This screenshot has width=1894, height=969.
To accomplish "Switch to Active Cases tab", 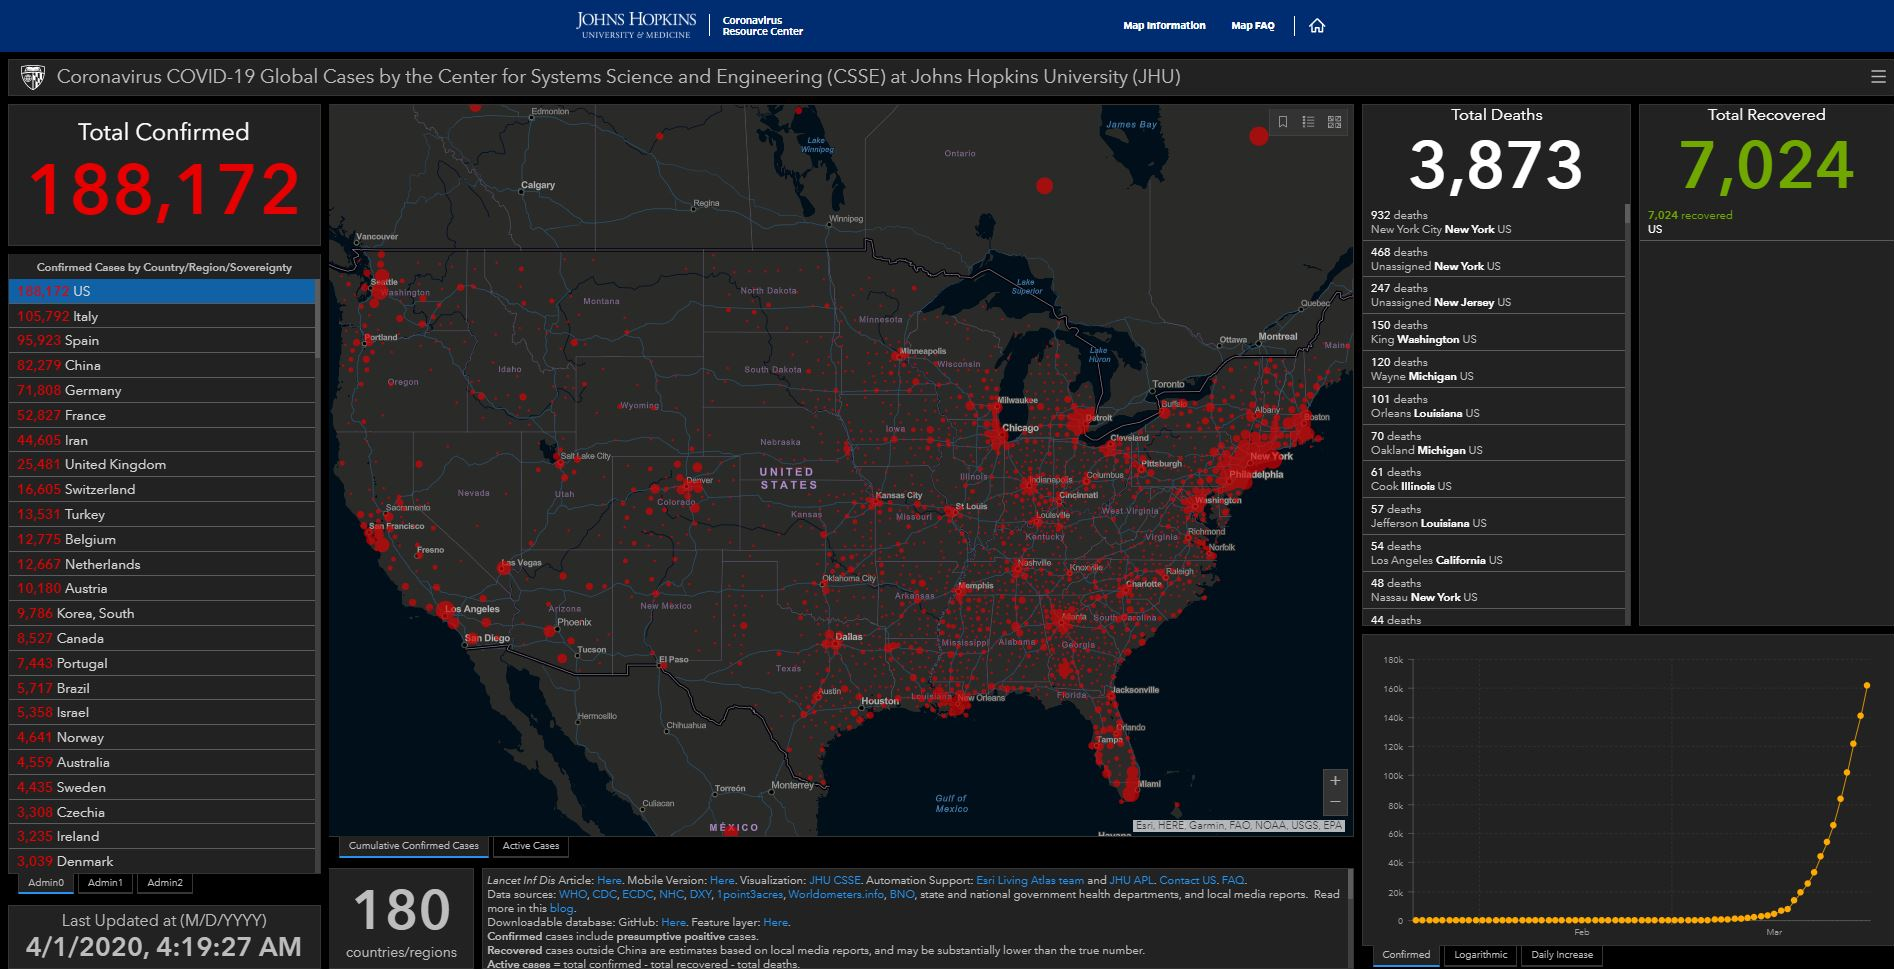I will point(531,846).
